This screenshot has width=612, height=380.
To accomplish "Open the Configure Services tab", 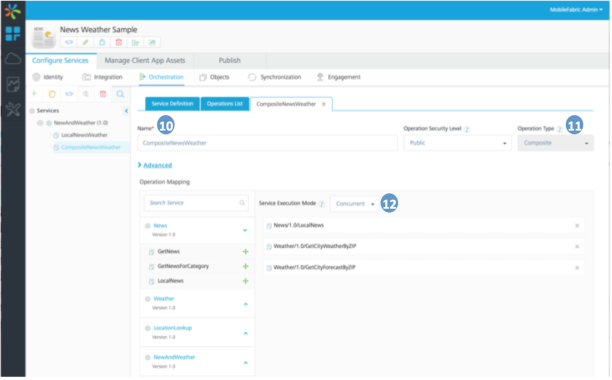I will [60, 60].
